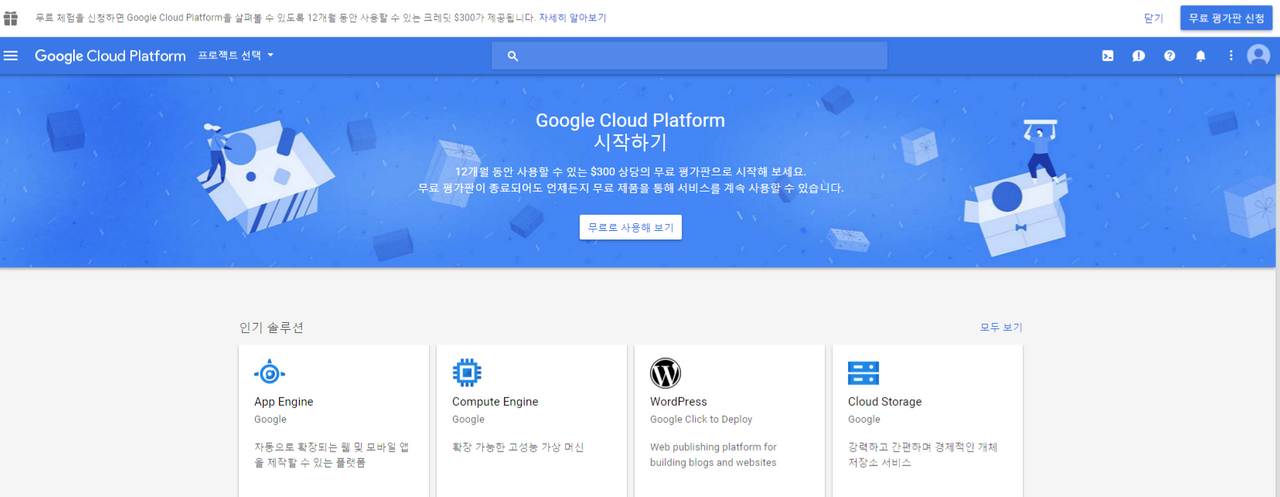Show notifications bell panel
Screen dimensions: 1280x497
click(x=1200, y=56)
